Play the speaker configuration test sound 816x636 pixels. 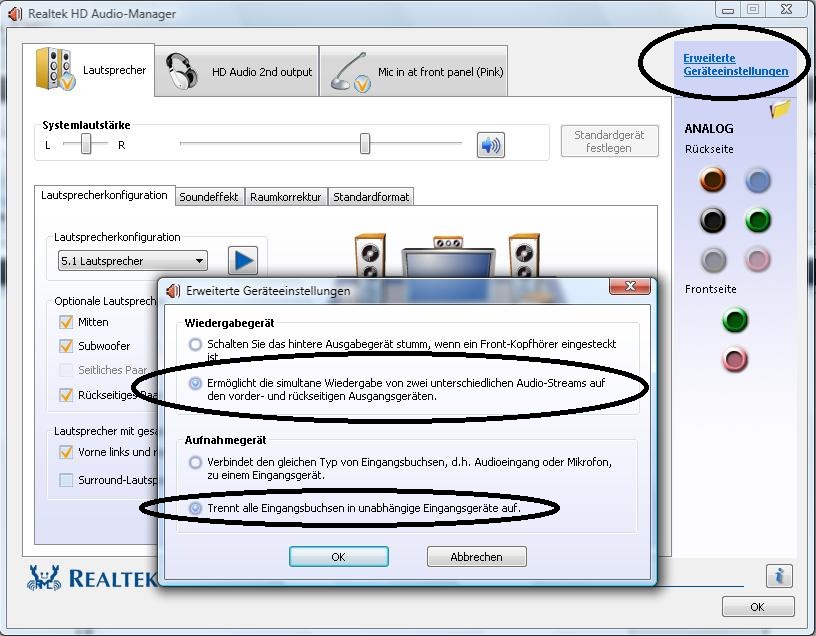[243, 260]
